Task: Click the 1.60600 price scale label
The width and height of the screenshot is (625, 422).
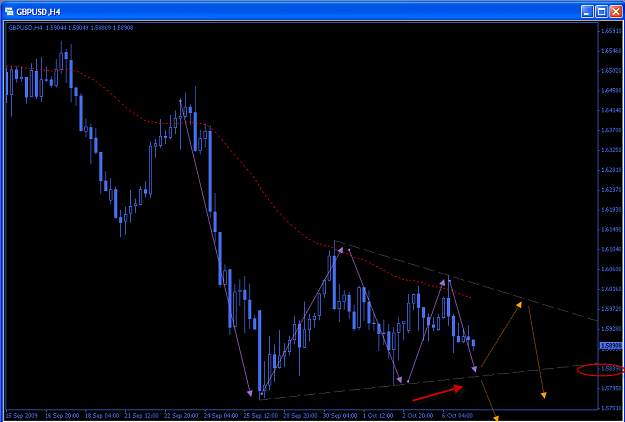Action: click(x=613, y=269)
